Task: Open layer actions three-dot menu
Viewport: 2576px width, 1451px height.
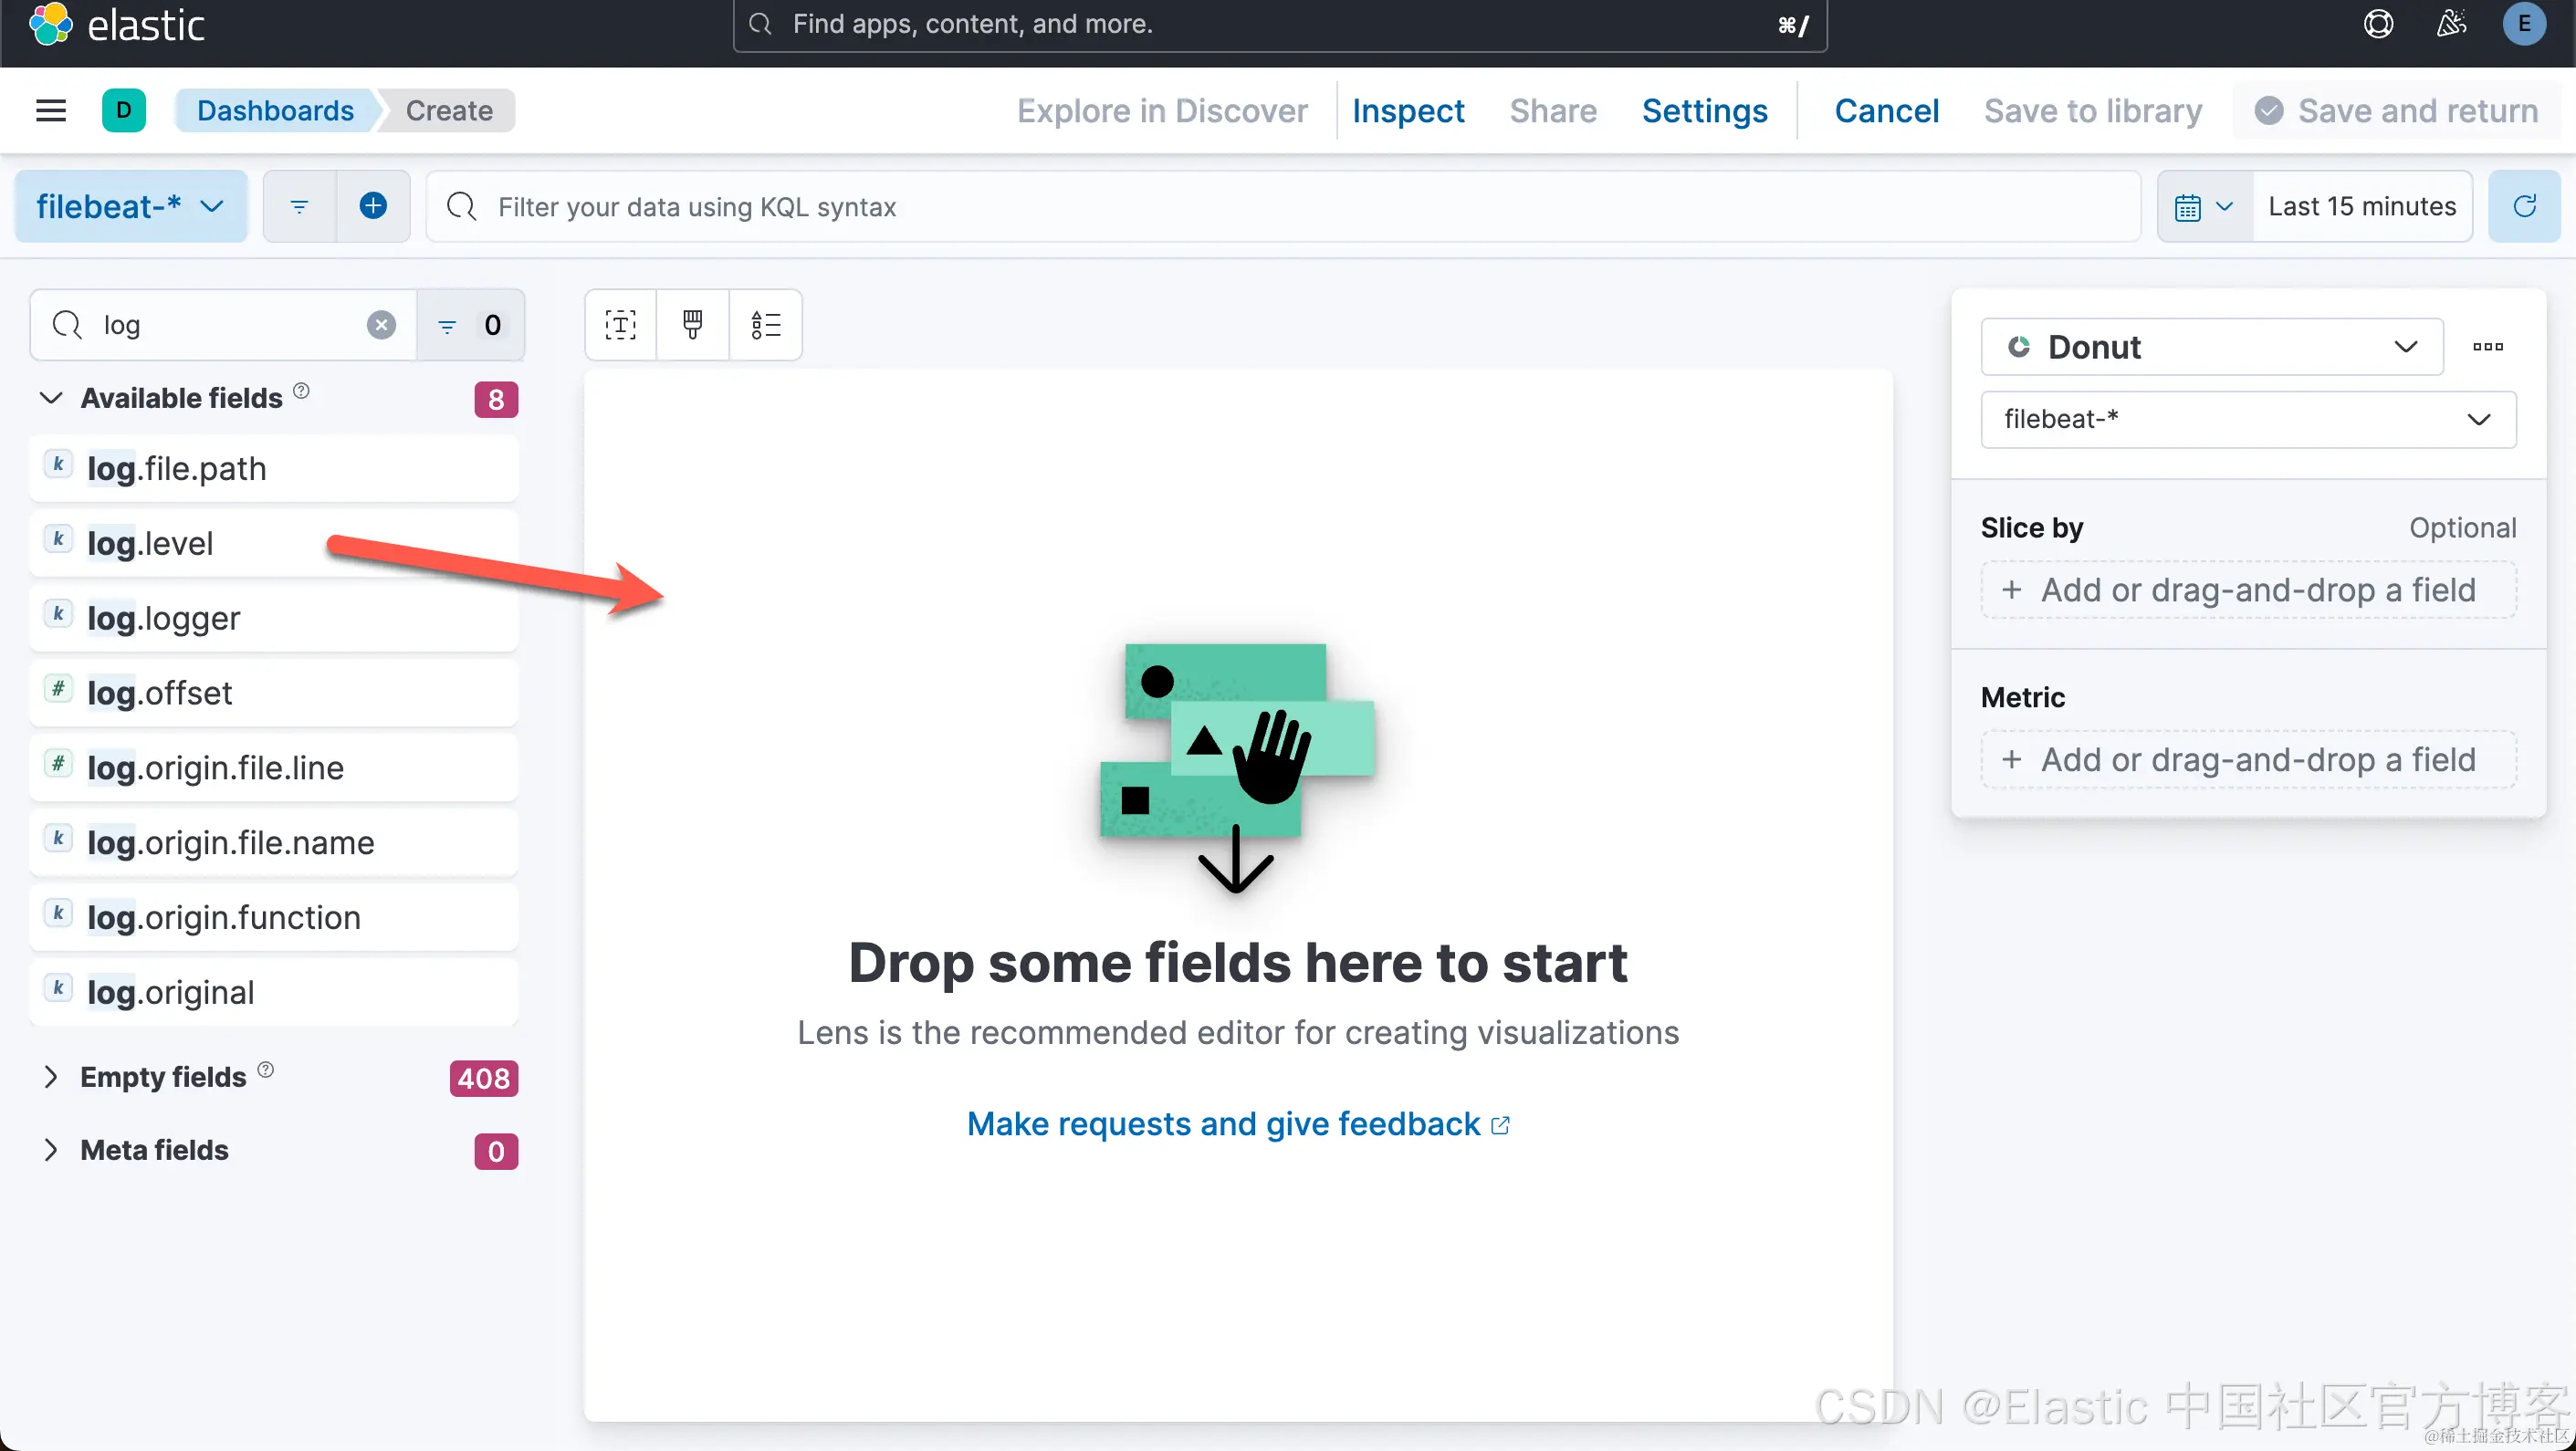Action: 2487,347
